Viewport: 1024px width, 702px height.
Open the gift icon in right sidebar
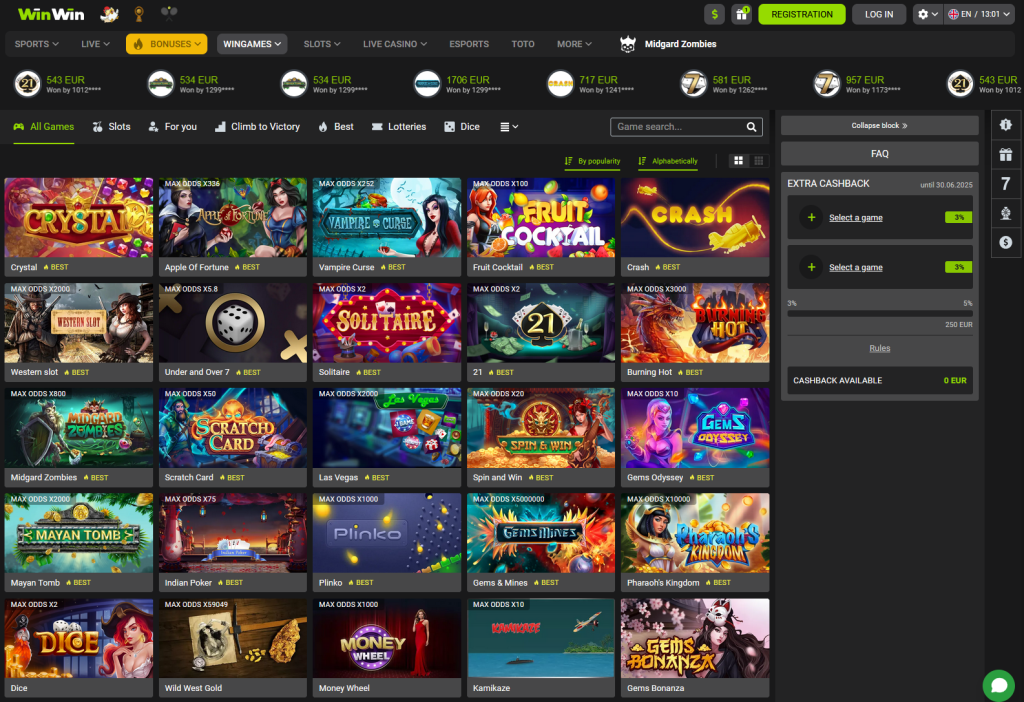tap(1005, 154)
